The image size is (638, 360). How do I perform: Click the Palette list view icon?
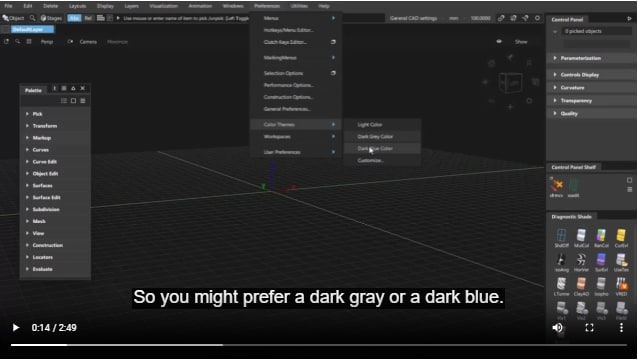tap(64, 100)
